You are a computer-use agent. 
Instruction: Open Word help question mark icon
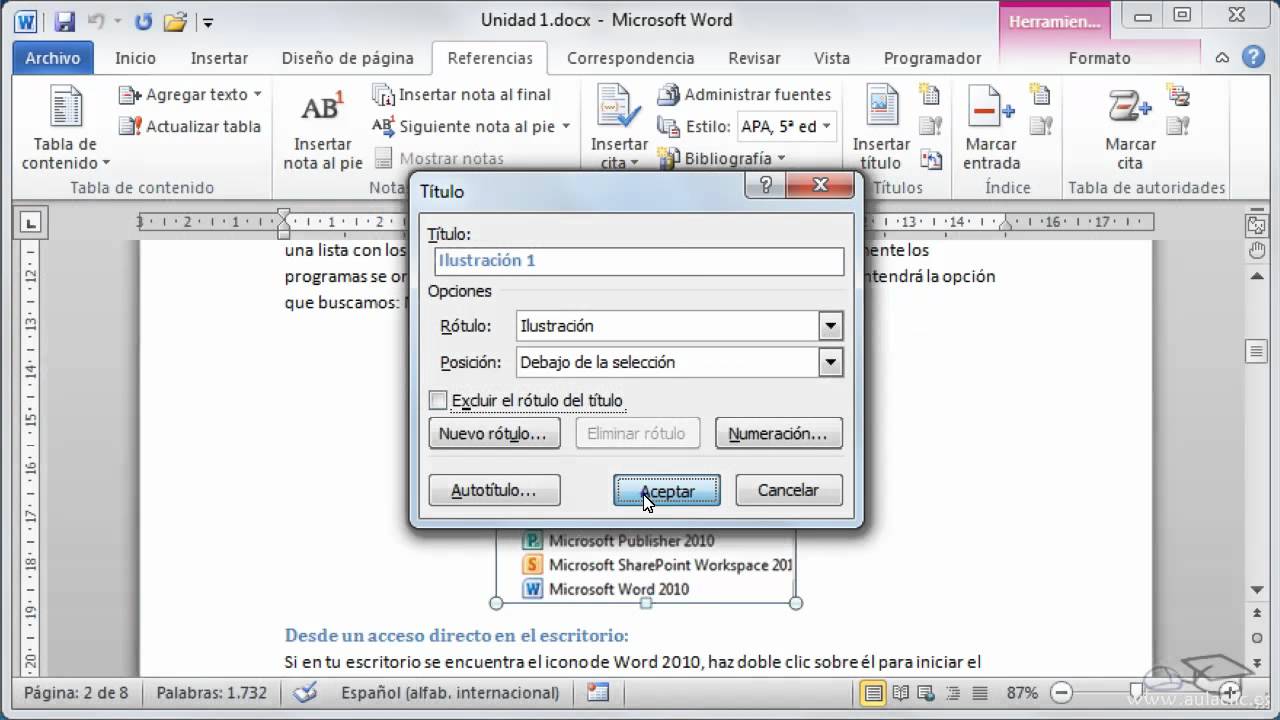click(1252, 58)
